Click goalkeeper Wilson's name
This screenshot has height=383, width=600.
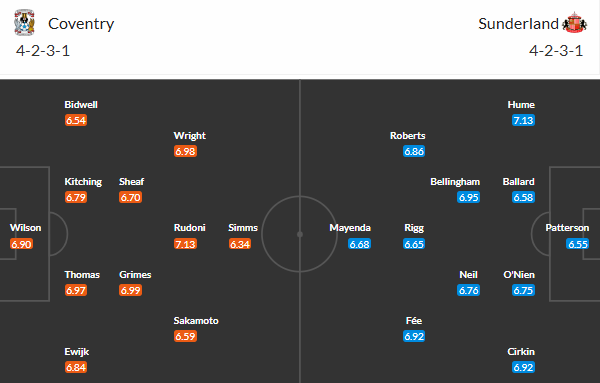pos(25,228)
